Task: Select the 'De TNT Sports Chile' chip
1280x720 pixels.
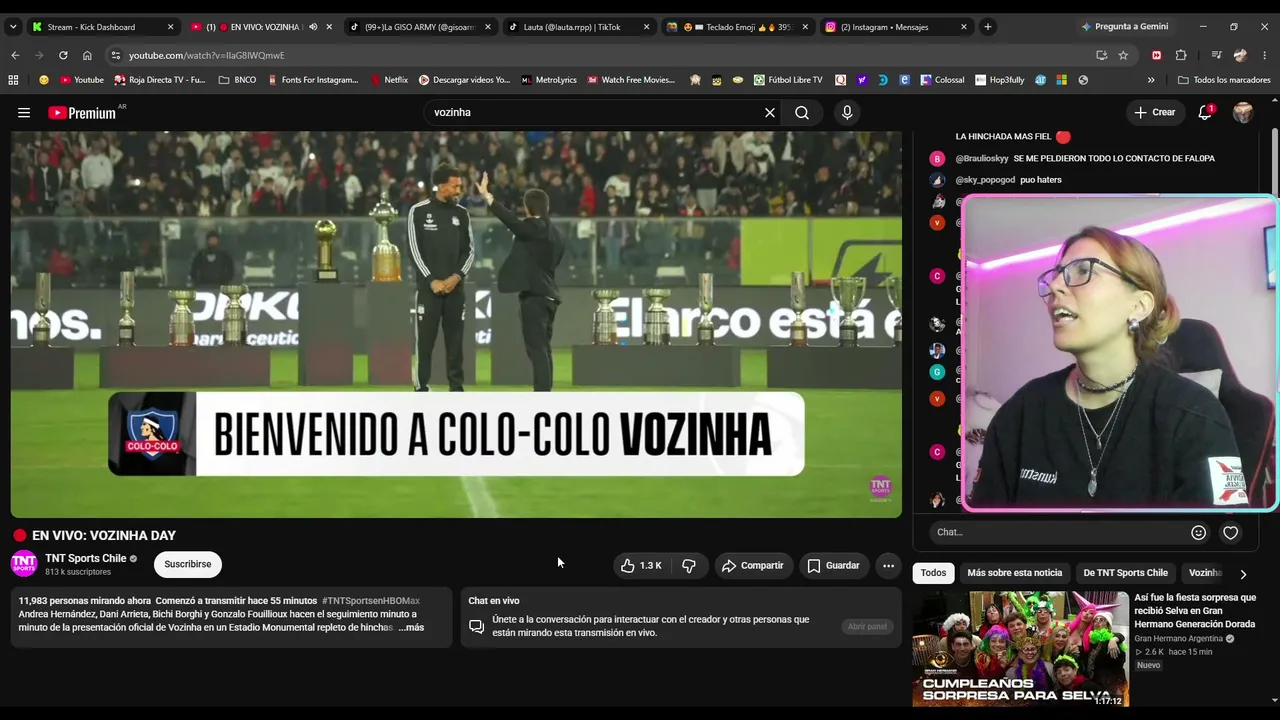Action: [x=1126, y=573]
